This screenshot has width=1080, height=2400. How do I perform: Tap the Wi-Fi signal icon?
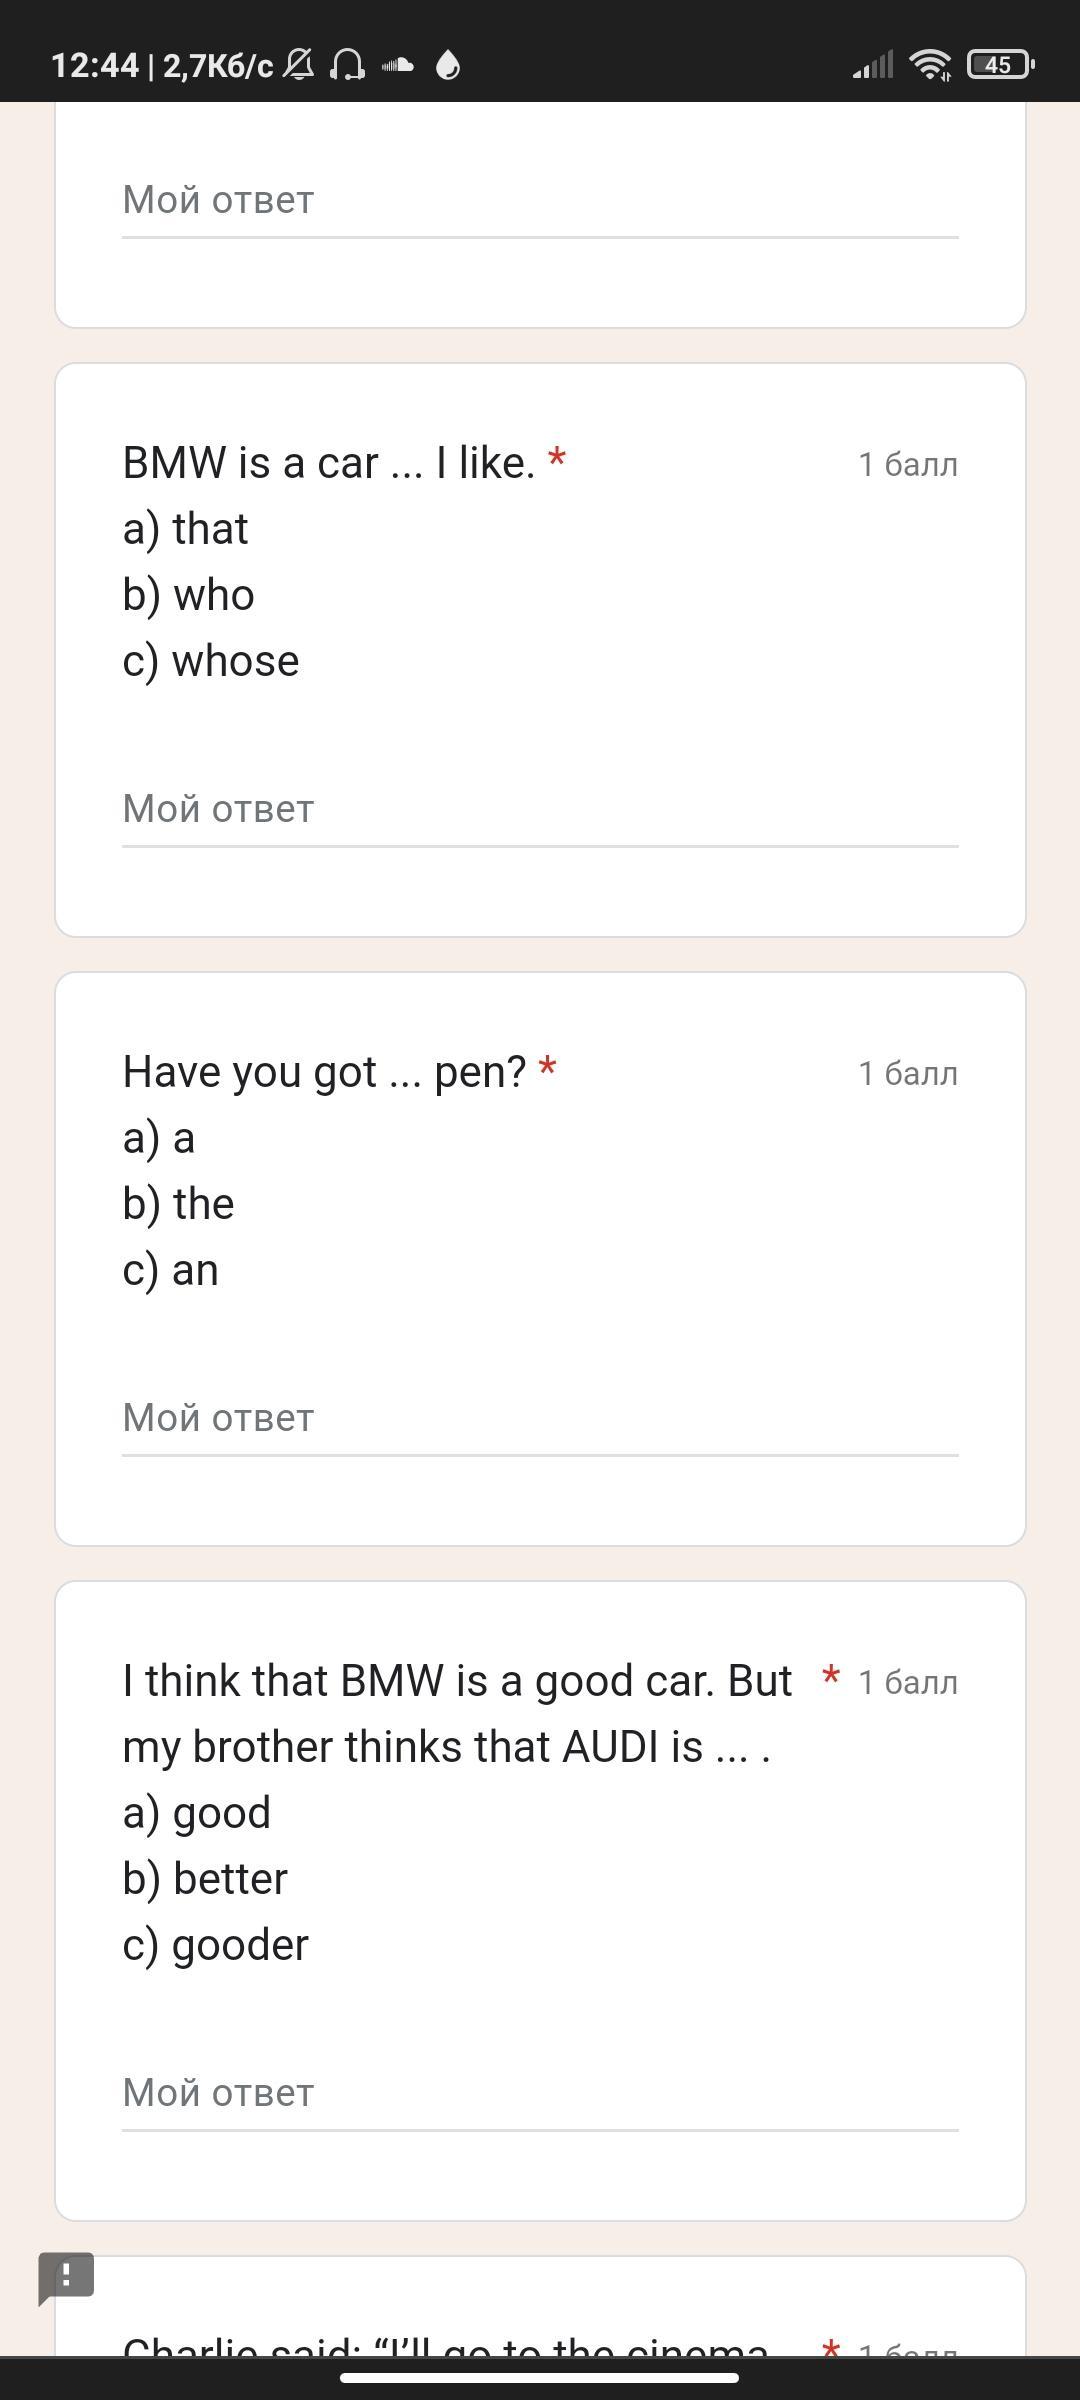[930, 65]
